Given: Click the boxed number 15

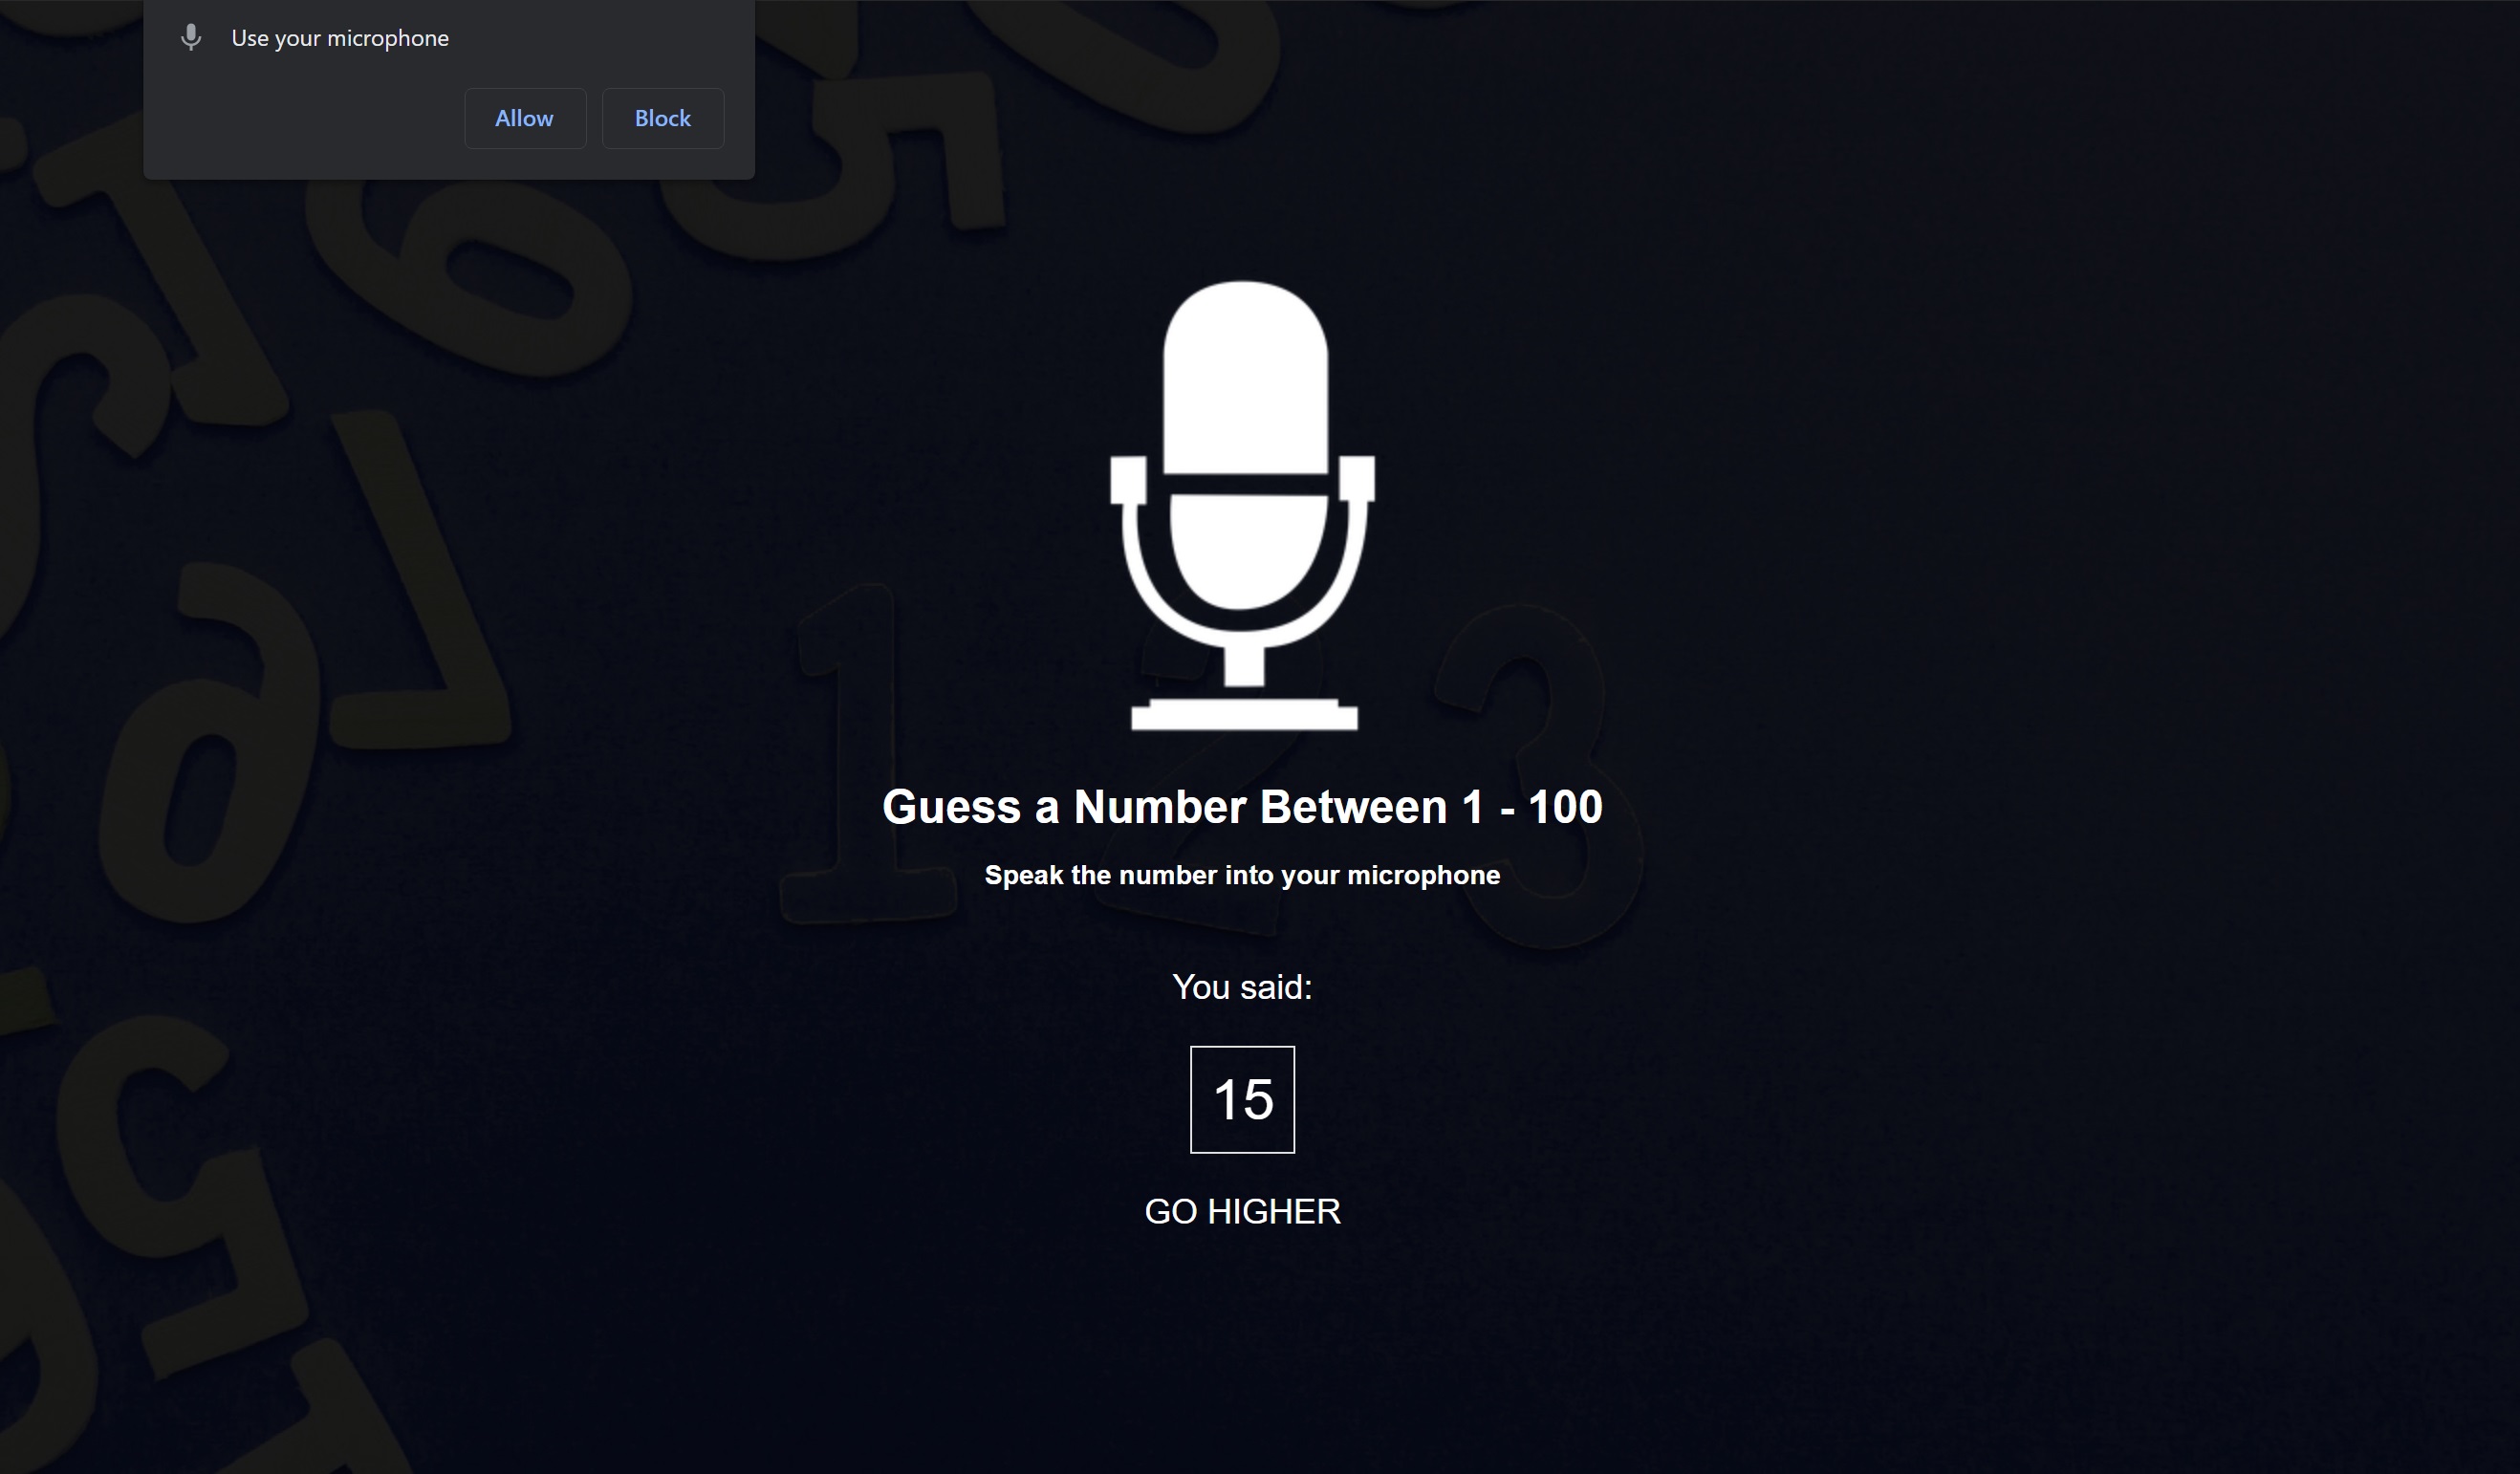Looking at the screenshot, I should point(1242,1099).
